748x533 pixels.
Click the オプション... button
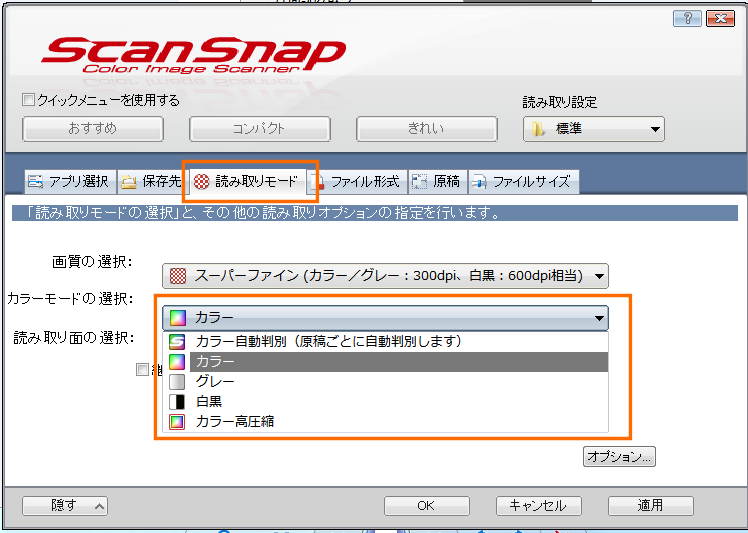(619, 456)
